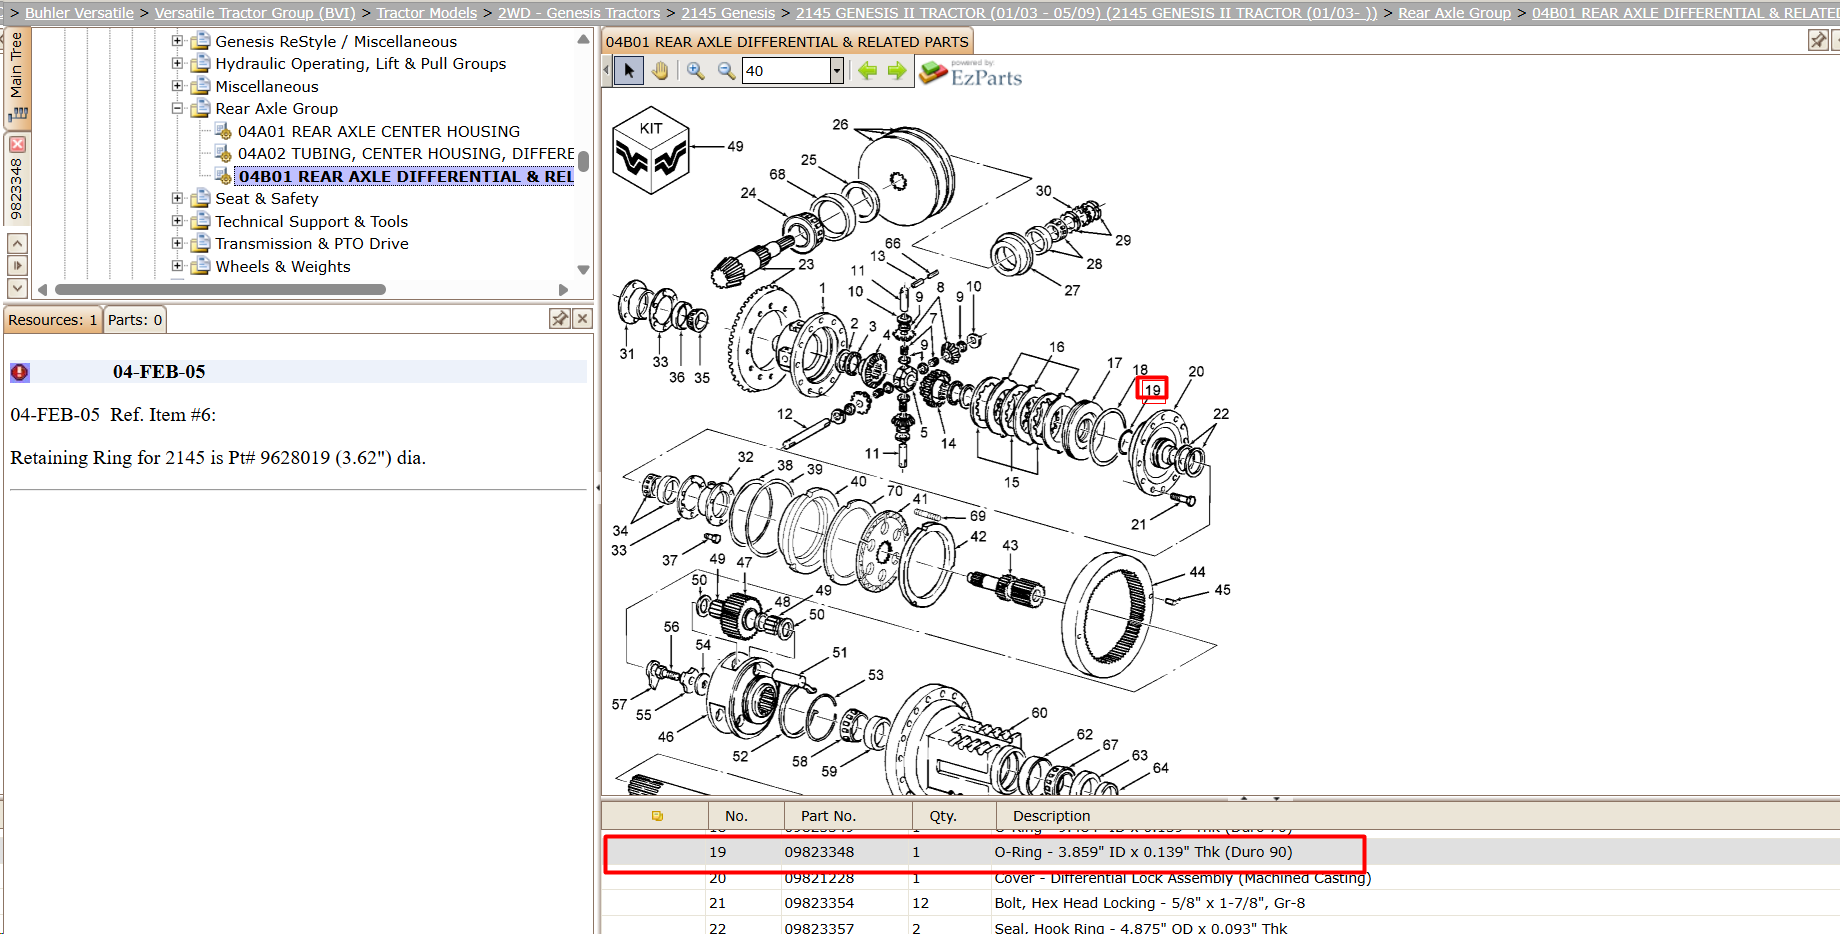The height and width of the screenshot is (934, 1840).
Task: Click the collapse arrow left of toolbar
Action: (x=606, y=71)
